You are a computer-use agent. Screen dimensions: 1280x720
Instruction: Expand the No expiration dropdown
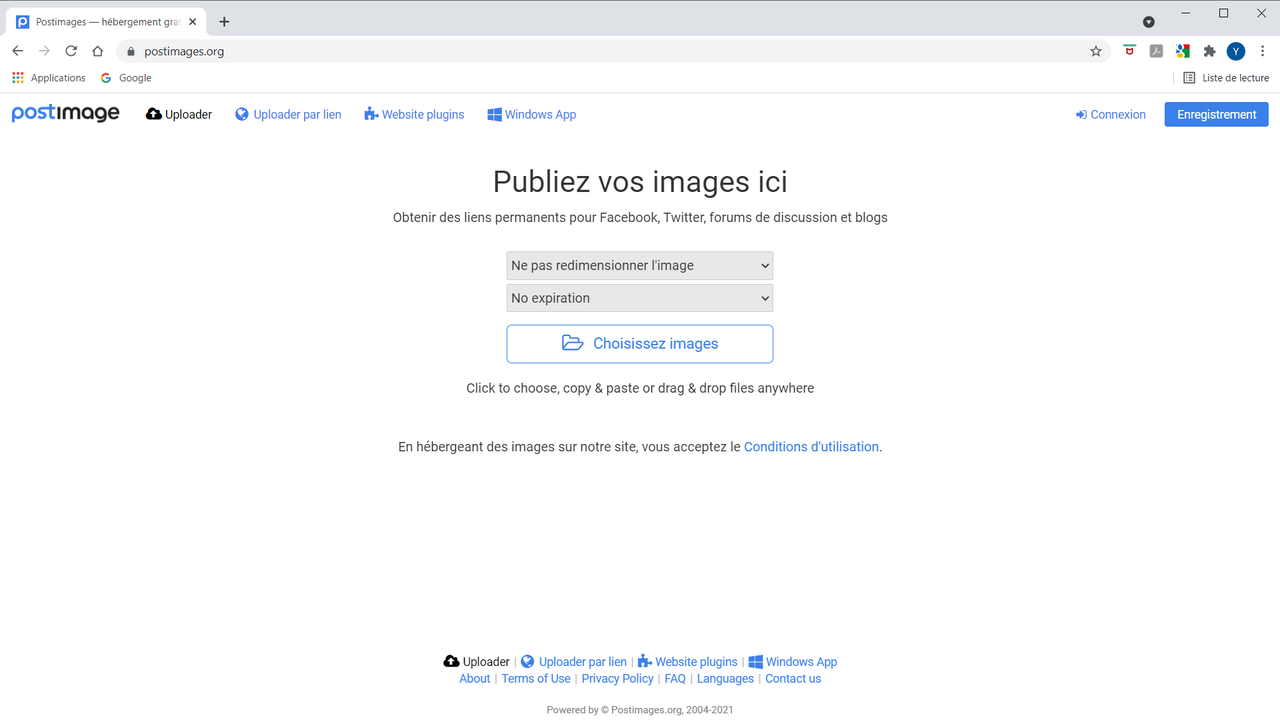[x=640, y=298]
